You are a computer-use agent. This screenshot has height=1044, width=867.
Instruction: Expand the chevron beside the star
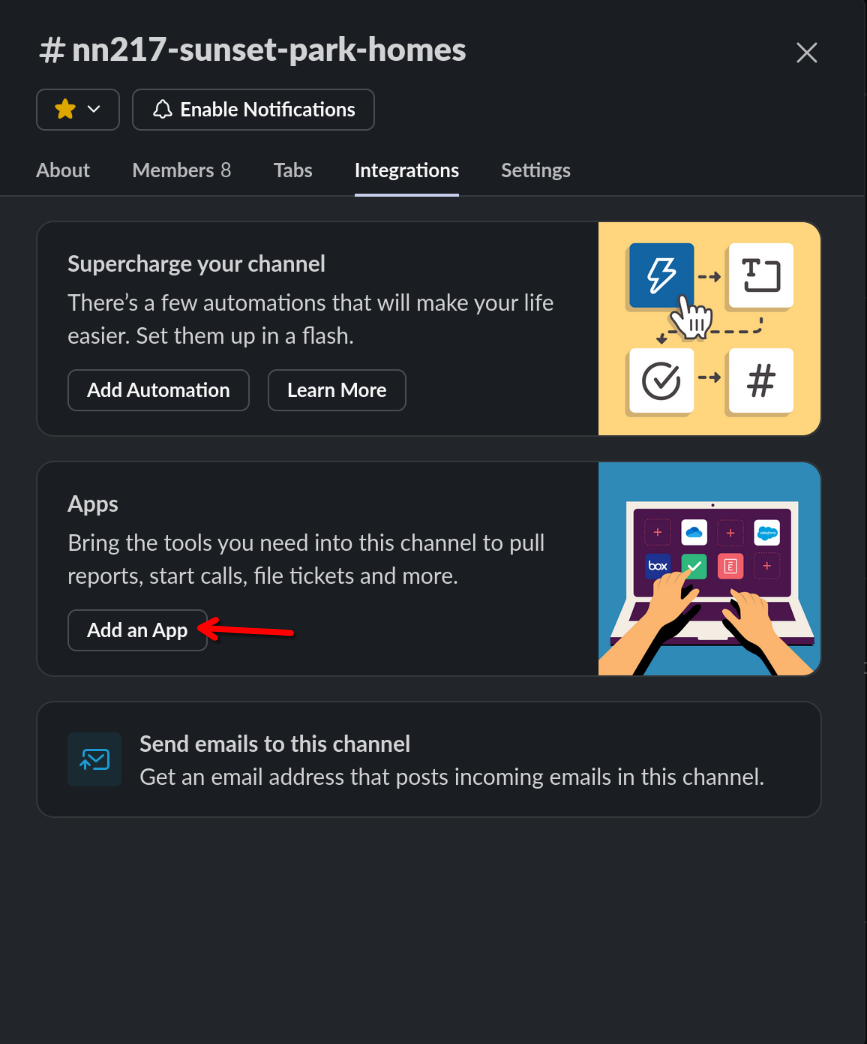click(x=95, y=110)
